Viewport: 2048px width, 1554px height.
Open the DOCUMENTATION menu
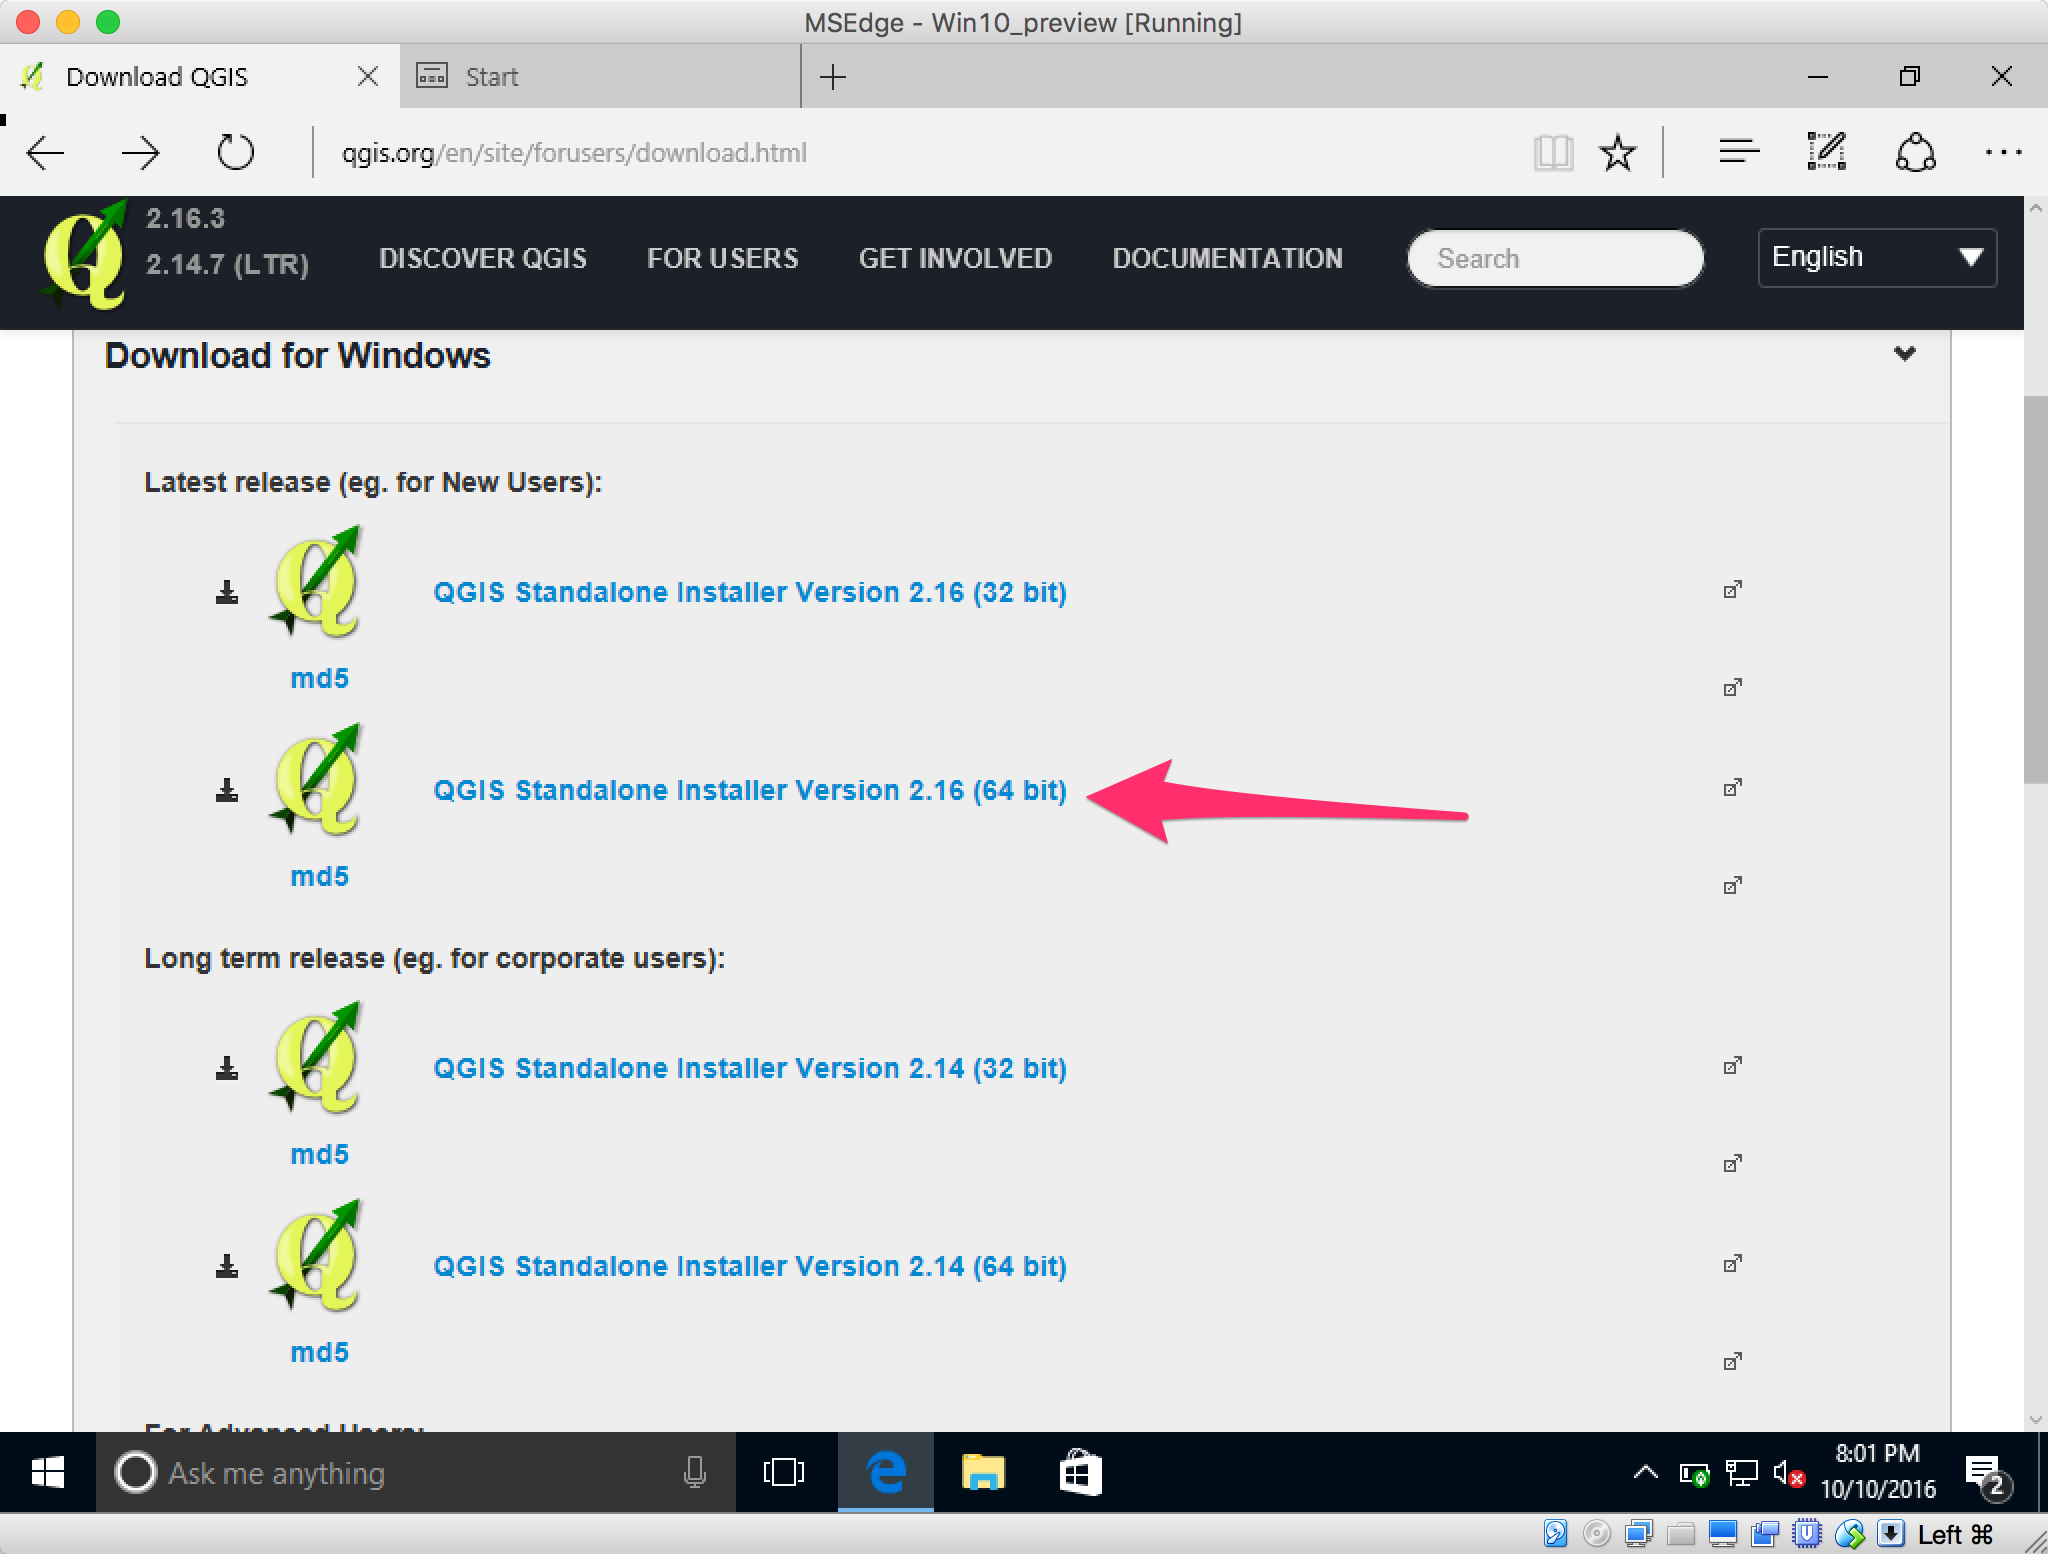[1227, 258]
